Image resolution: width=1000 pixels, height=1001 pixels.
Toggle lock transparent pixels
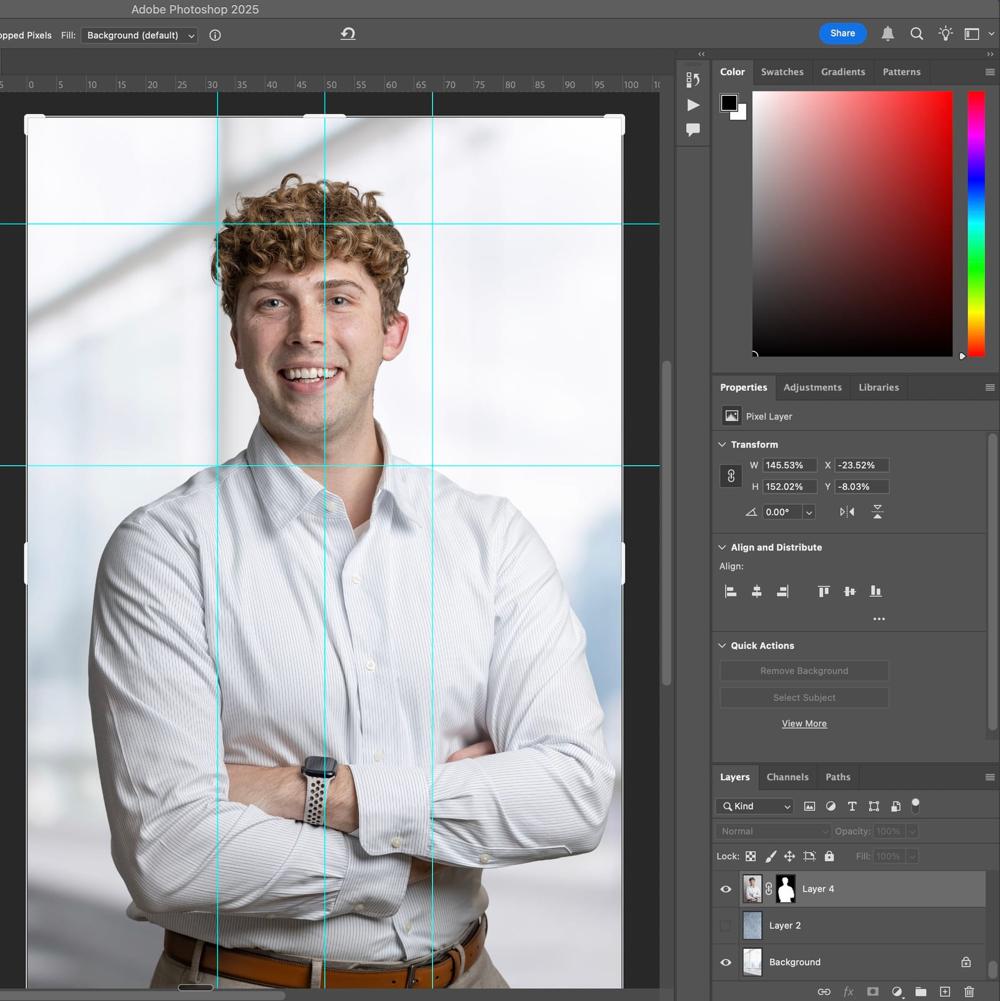pos(751,856)
